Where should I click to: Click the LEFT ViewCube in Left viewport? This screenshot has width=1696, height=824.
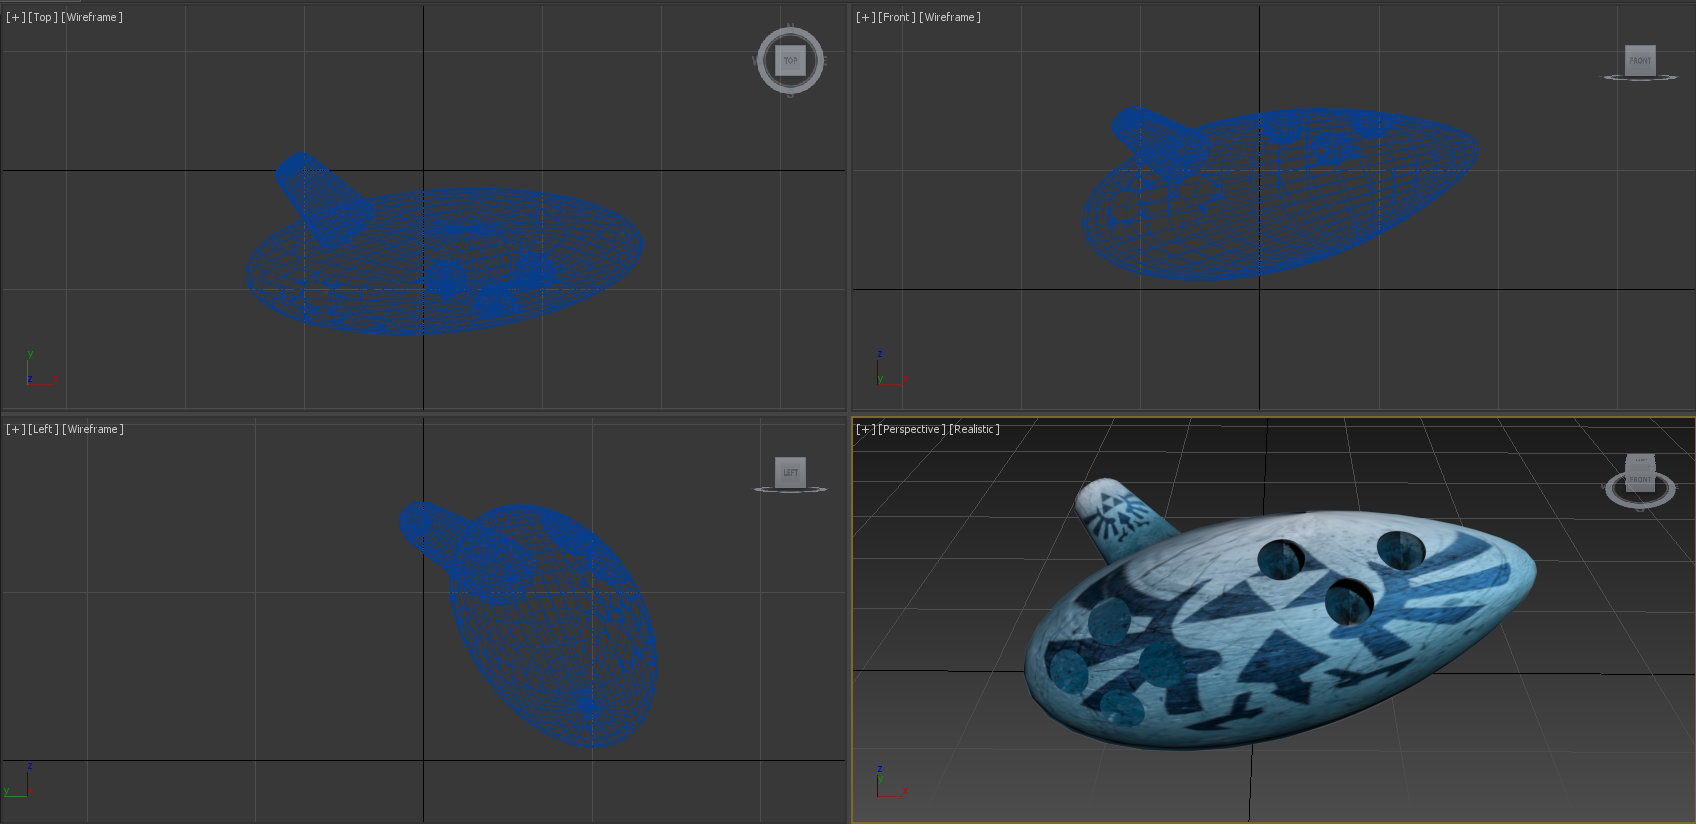[x=790, y=472]
